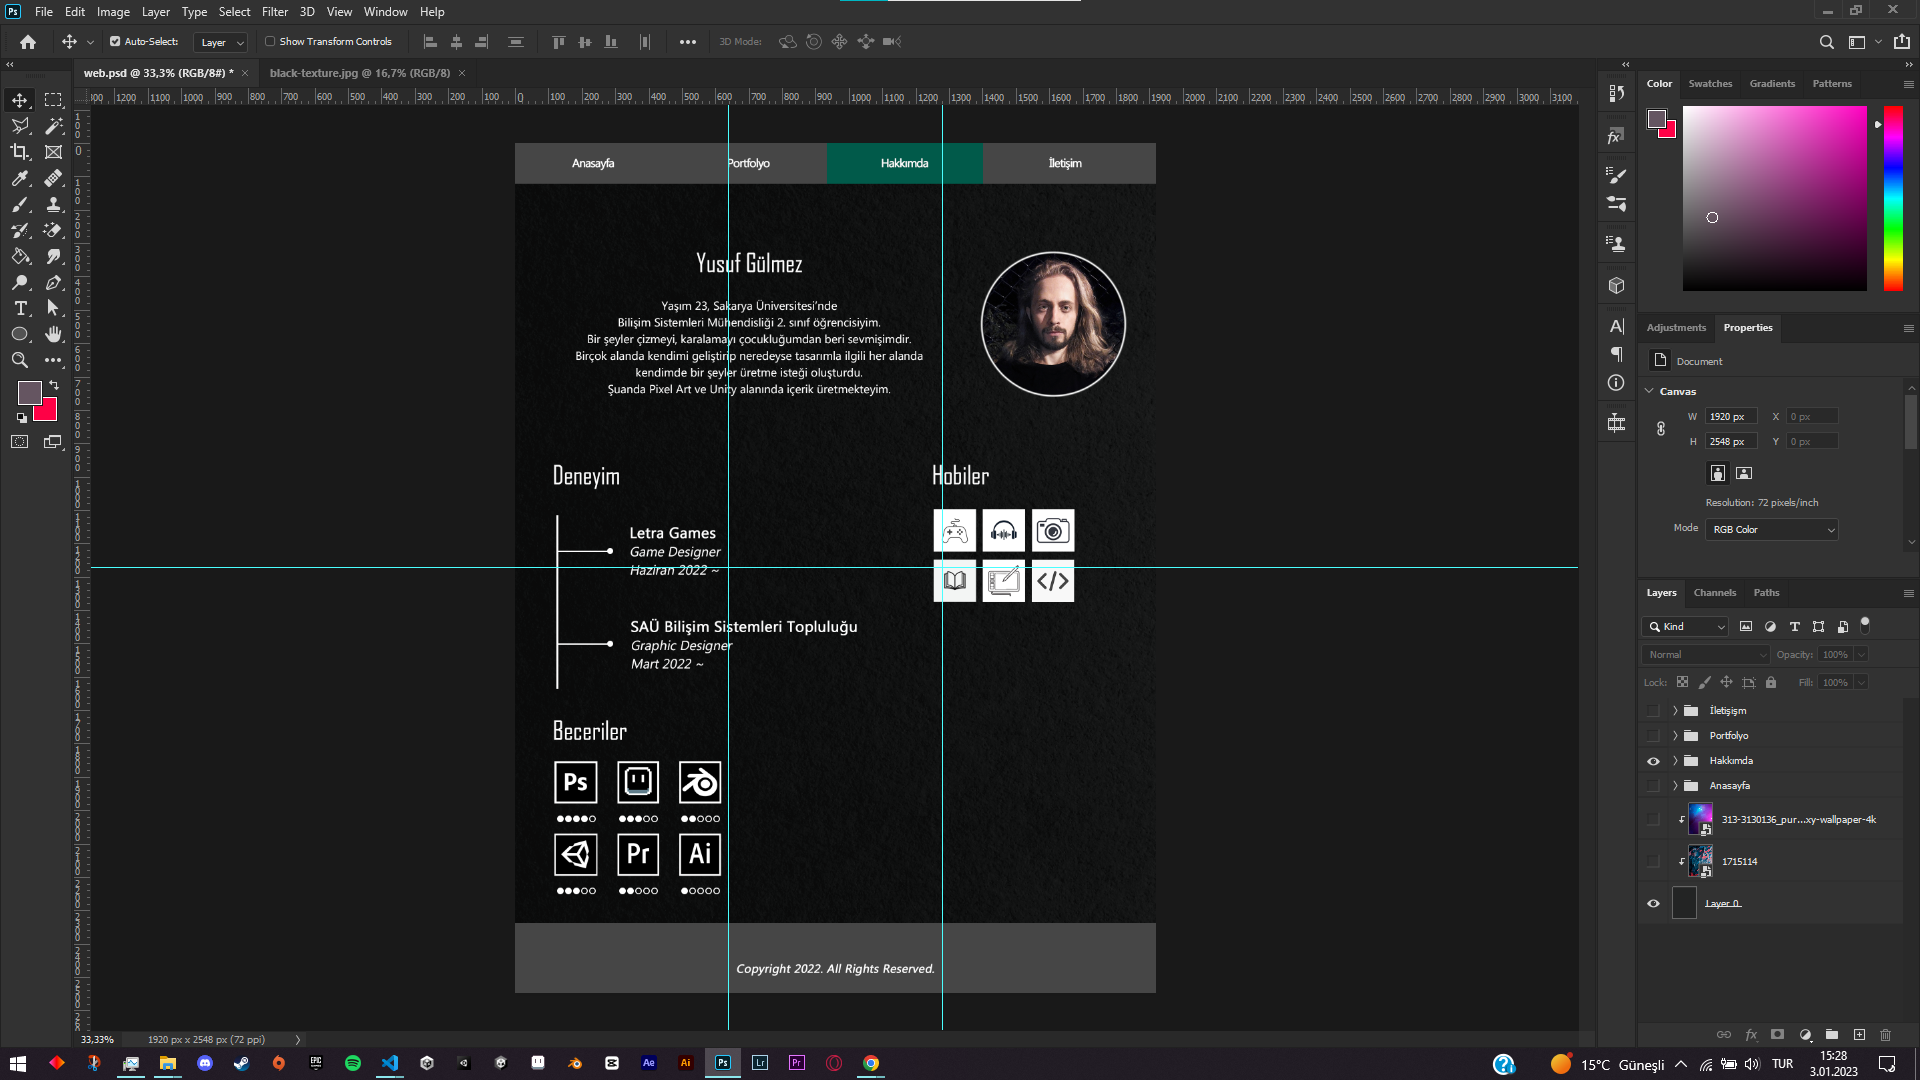The width and height of the screenshot is (1920, 1080).
Task: Select the Move tool
Action: click(x=20, y=99)
